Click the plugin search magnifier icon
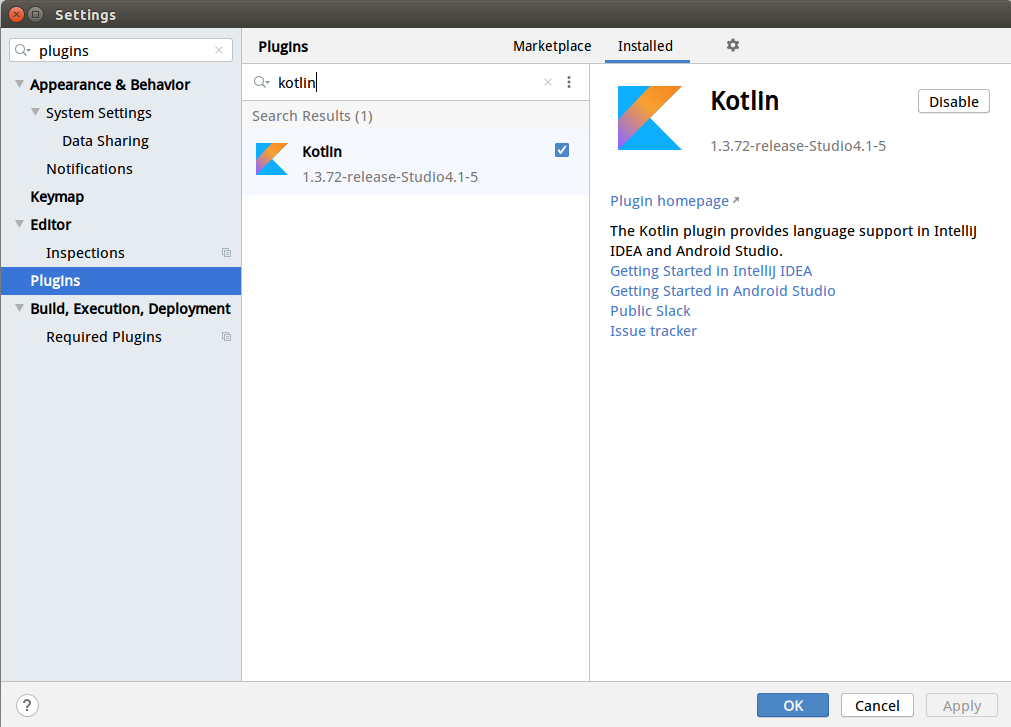Viewport: 1011px width, 727px height. pyautogui.click(x=261, y=82)
